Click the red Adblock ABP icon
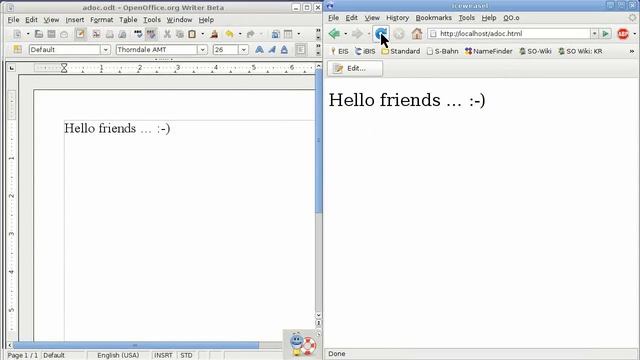 pyautogui.click(x=623, y=34)
